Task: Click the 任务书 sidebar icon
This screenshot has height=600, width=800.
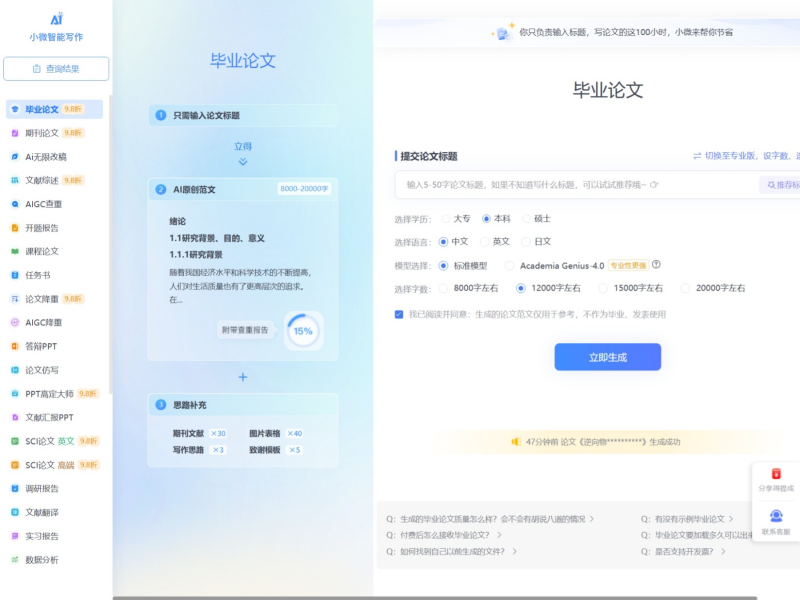Action: tap(15, 275)
